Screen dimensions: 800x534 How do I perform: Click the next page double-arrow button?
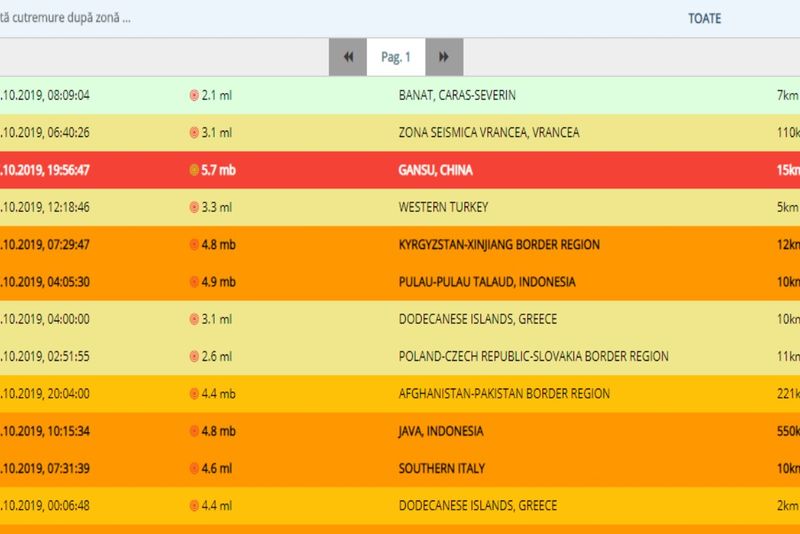444,57
